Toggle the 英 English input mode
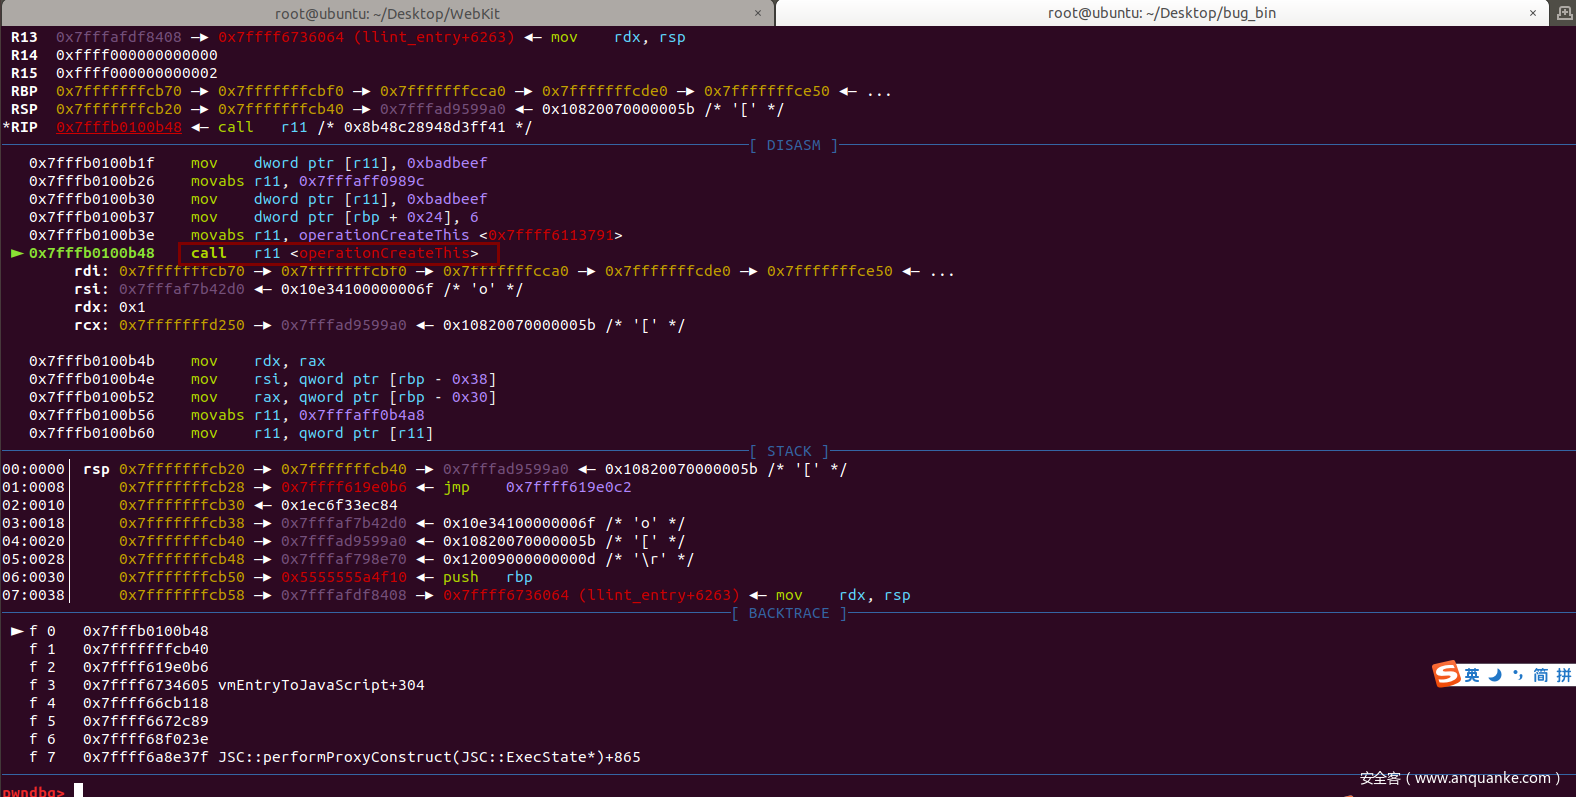This screenshot has height=797, width=1576. point(1472,676)
